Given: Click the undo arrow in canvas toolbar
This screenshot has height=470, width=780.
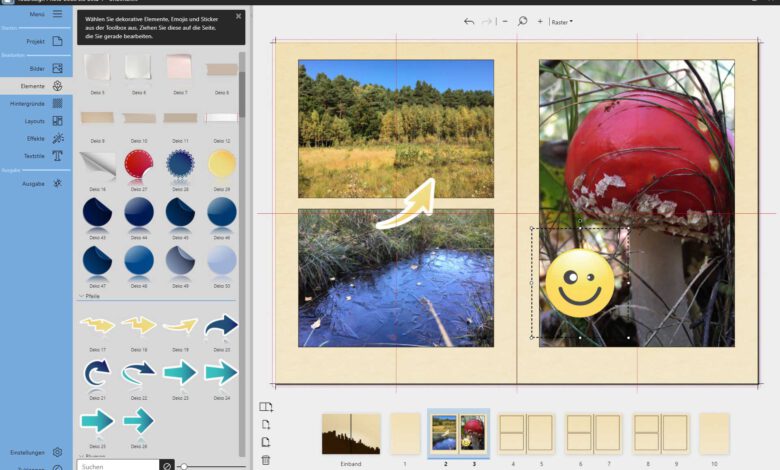Looking at the screenshot, I should 469,21.
